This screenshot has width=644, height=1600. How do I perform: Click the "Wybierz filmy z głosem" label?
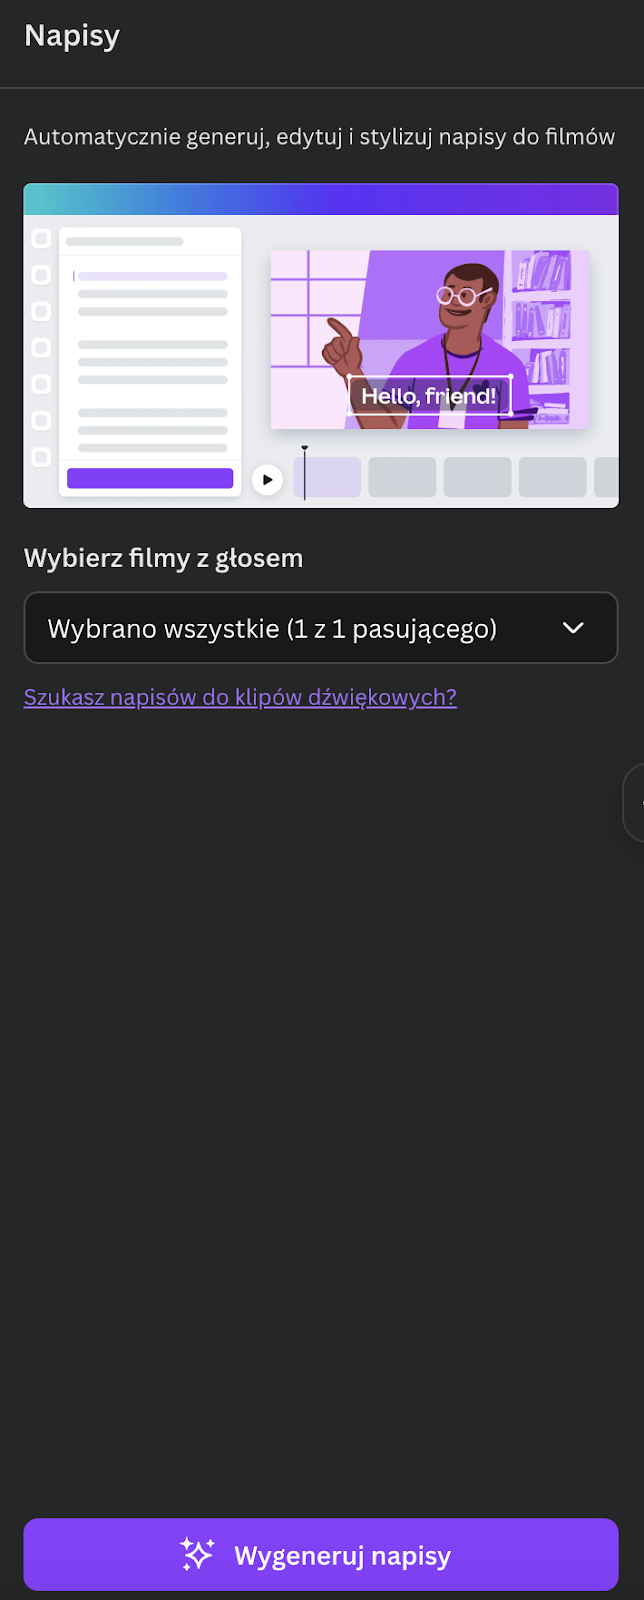click(x=163, y=558)
